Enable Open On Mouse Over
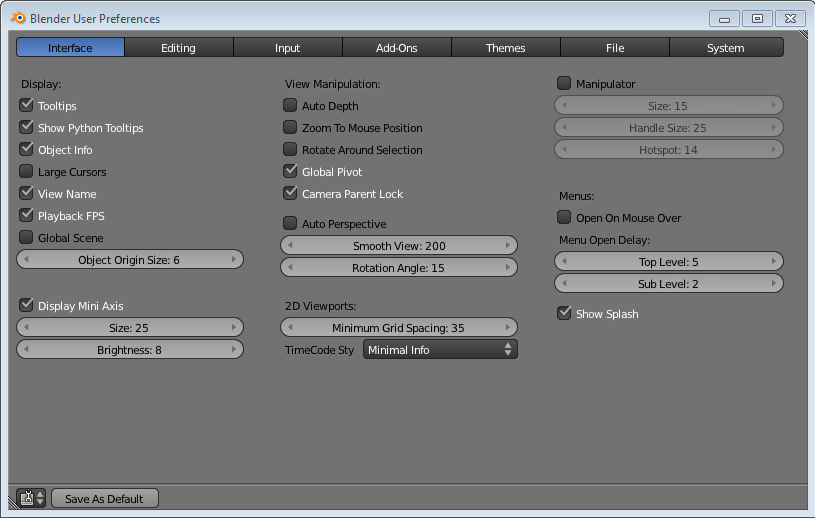 [x=564, y=217]
